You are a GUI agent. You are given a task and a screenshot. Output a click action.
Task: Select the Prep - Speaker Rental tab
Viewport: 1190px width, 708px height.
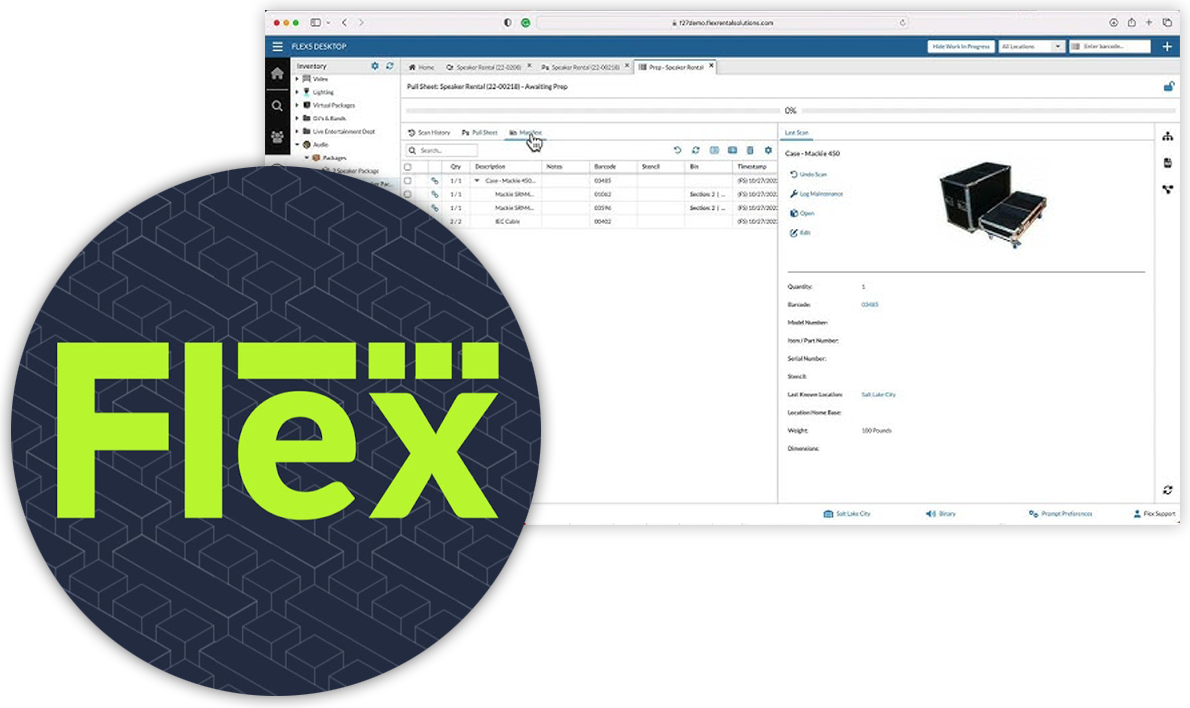click(675, 67)
